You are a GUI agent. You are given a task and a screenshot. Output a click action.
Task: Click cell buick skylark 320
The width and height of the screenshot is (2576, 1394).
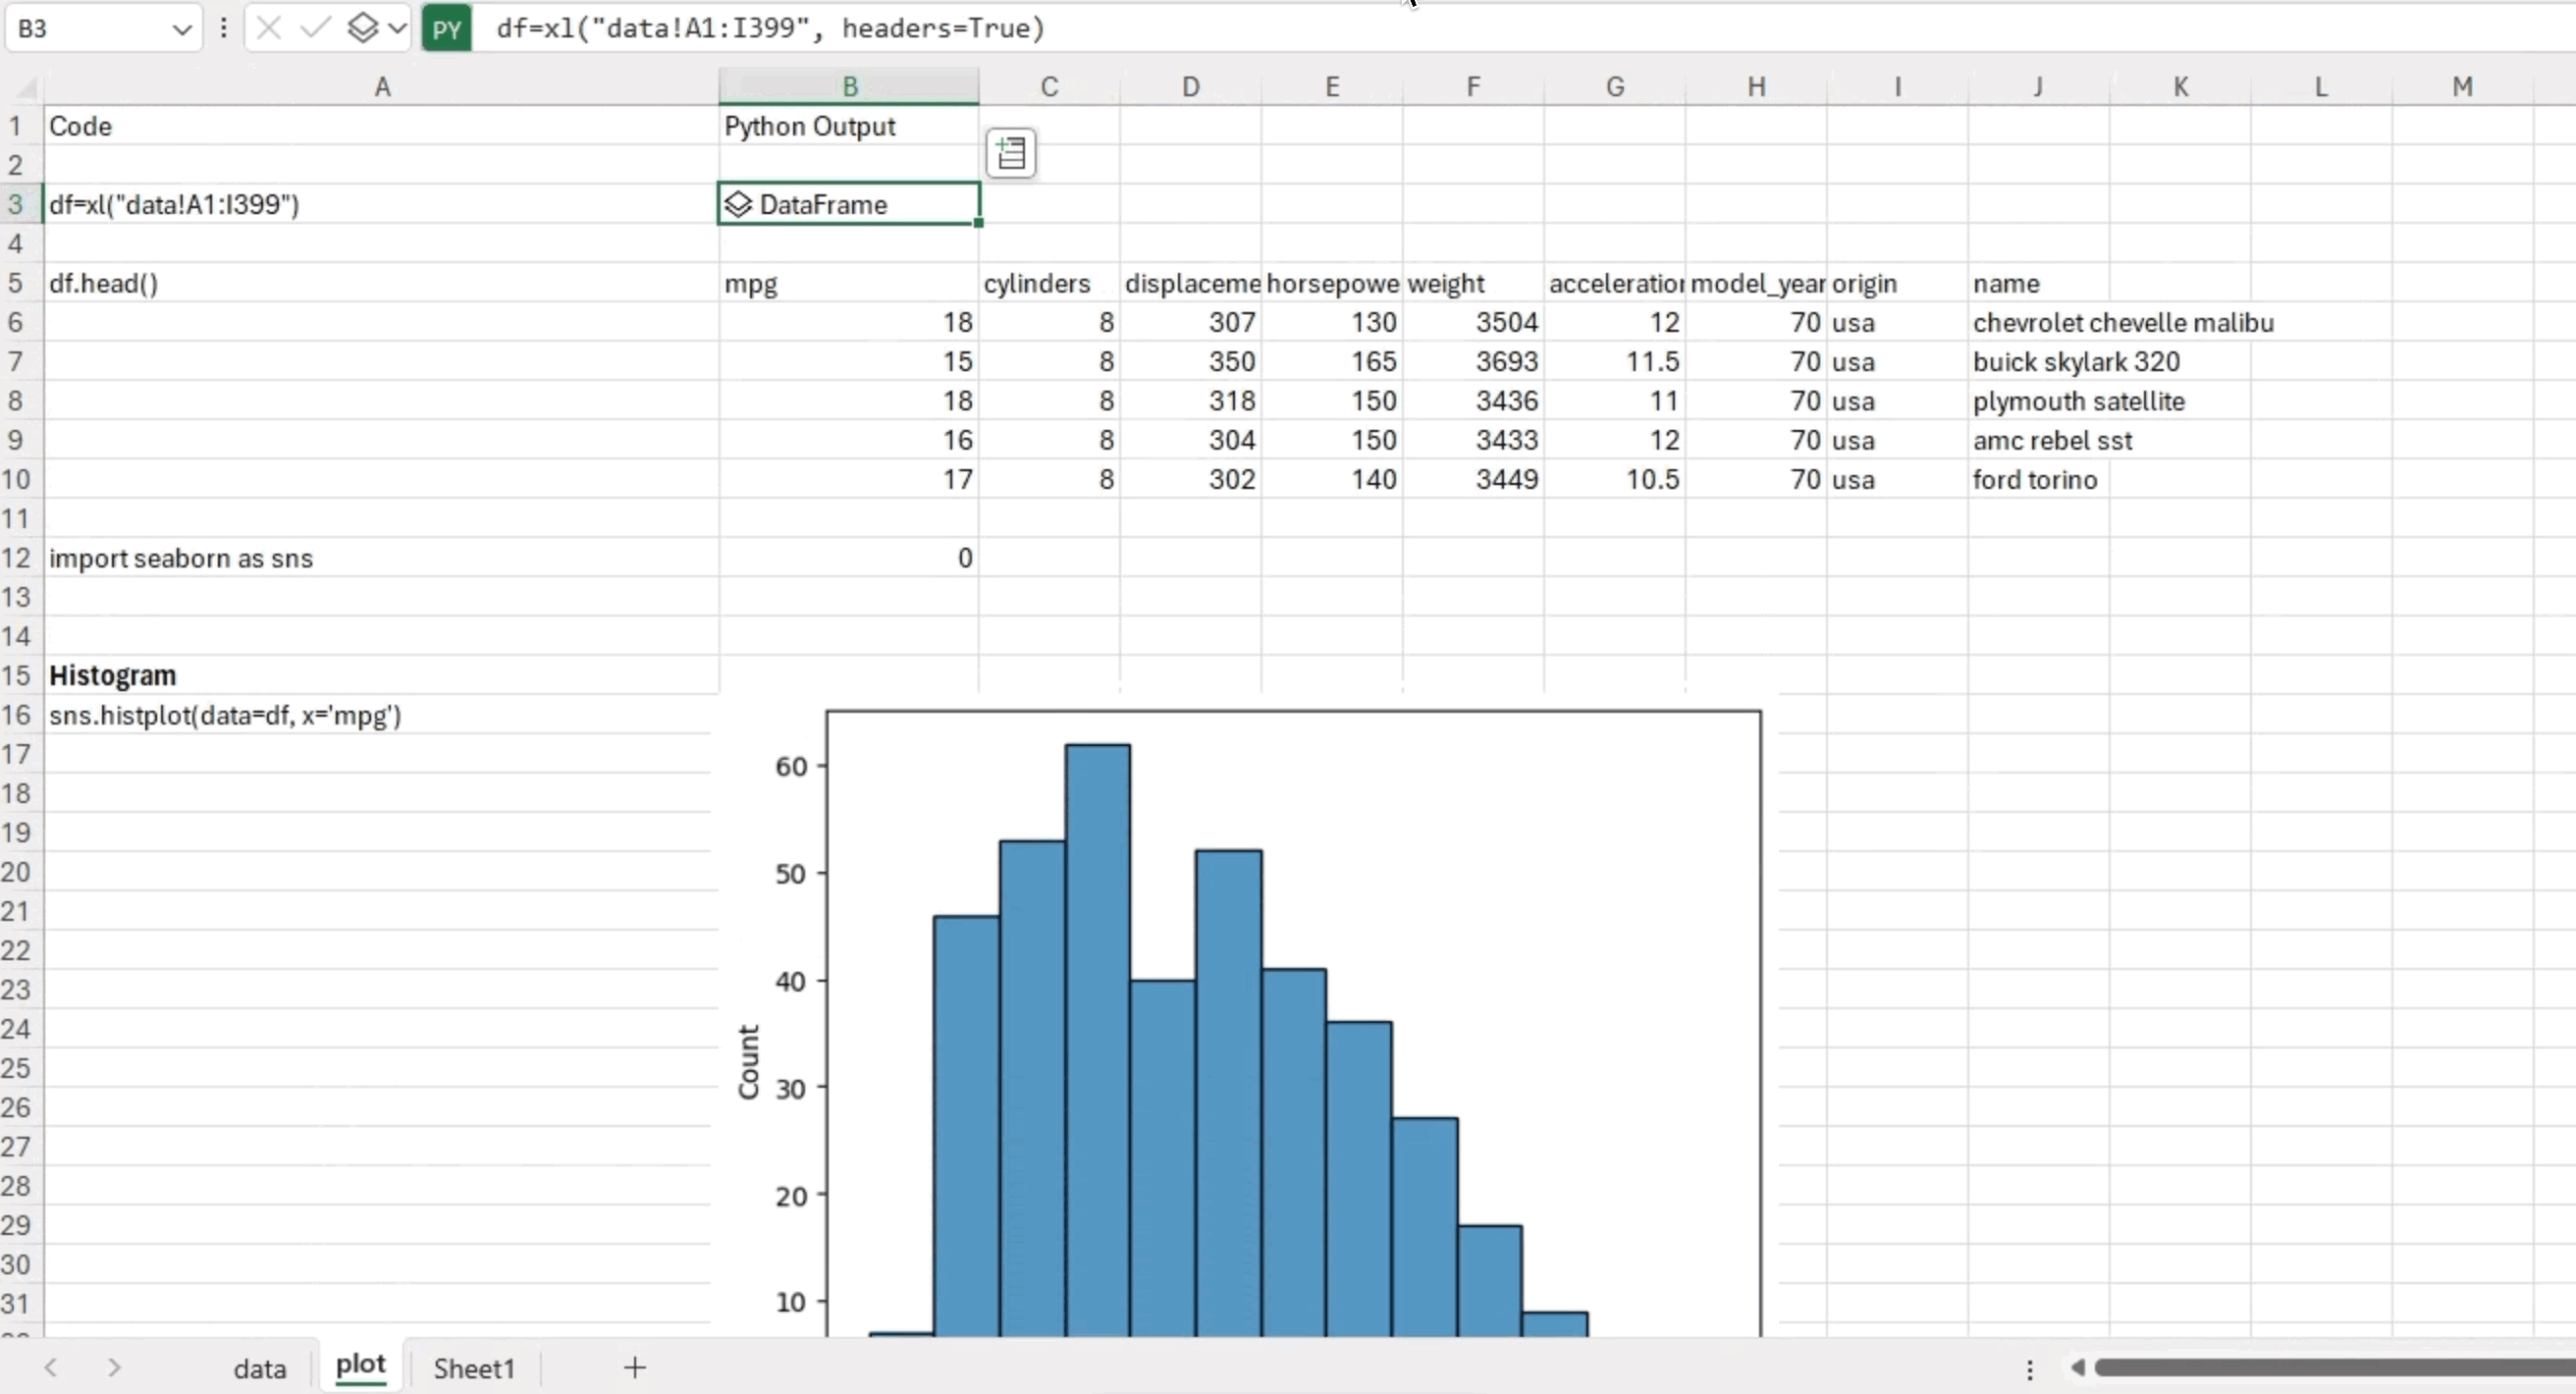2076,361
